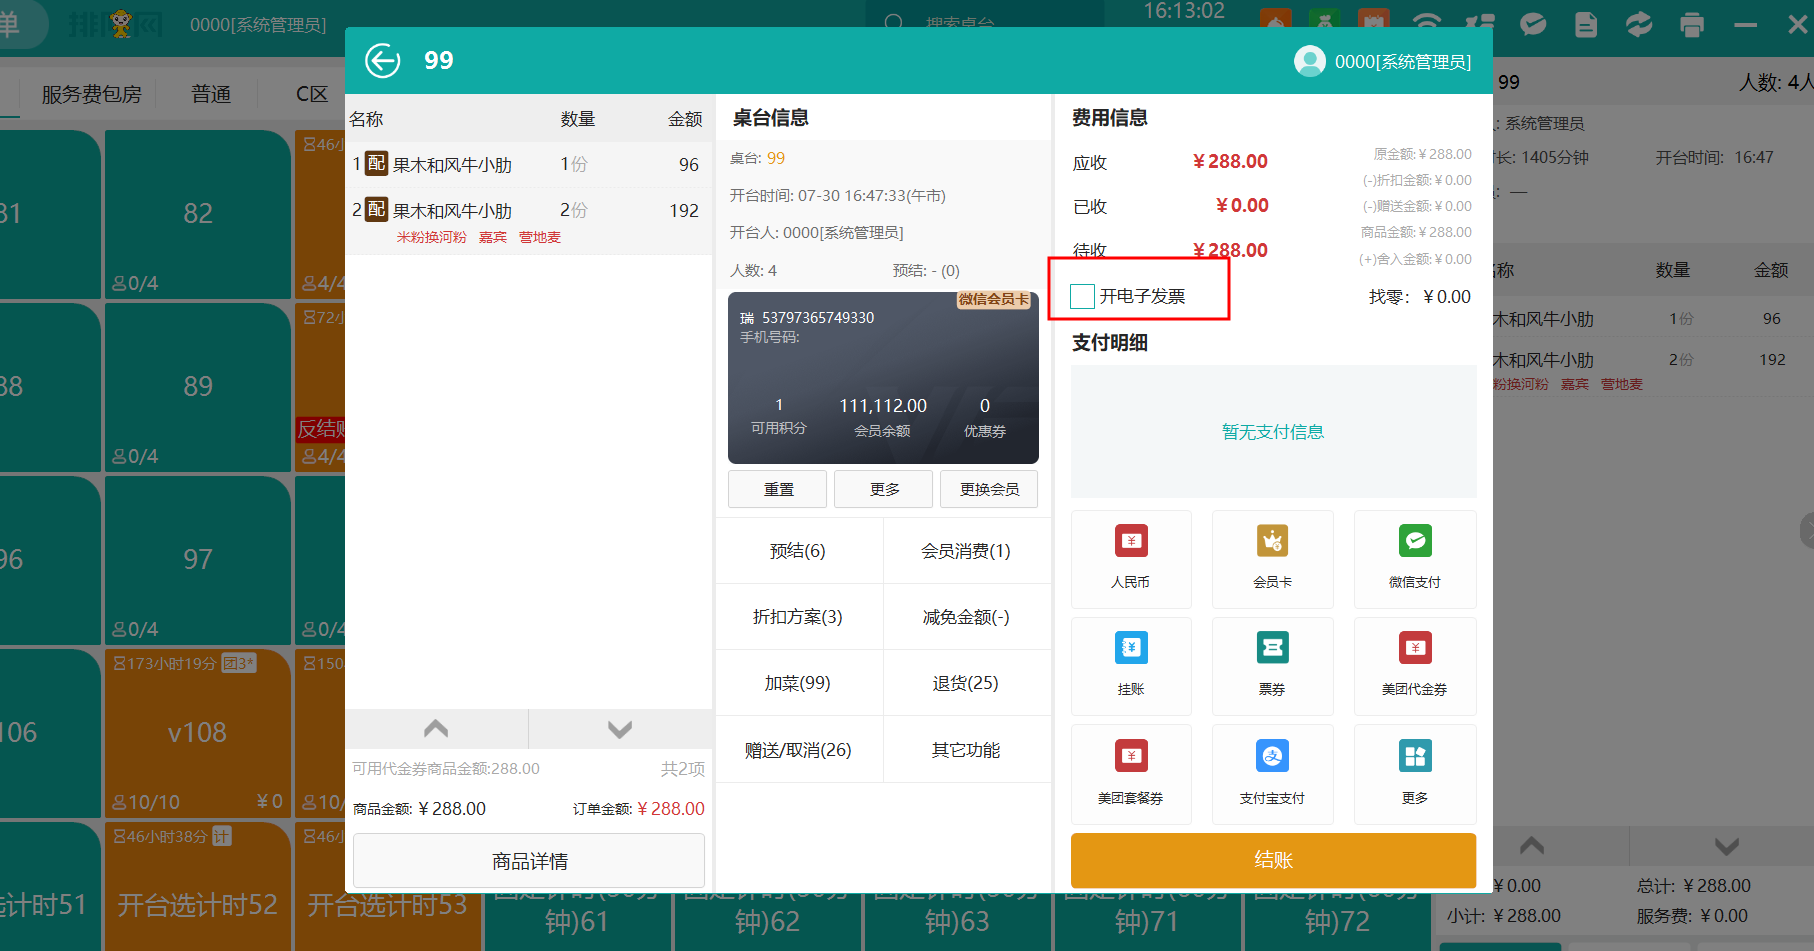Switch to the 普通 area tab

coord(211,94)
